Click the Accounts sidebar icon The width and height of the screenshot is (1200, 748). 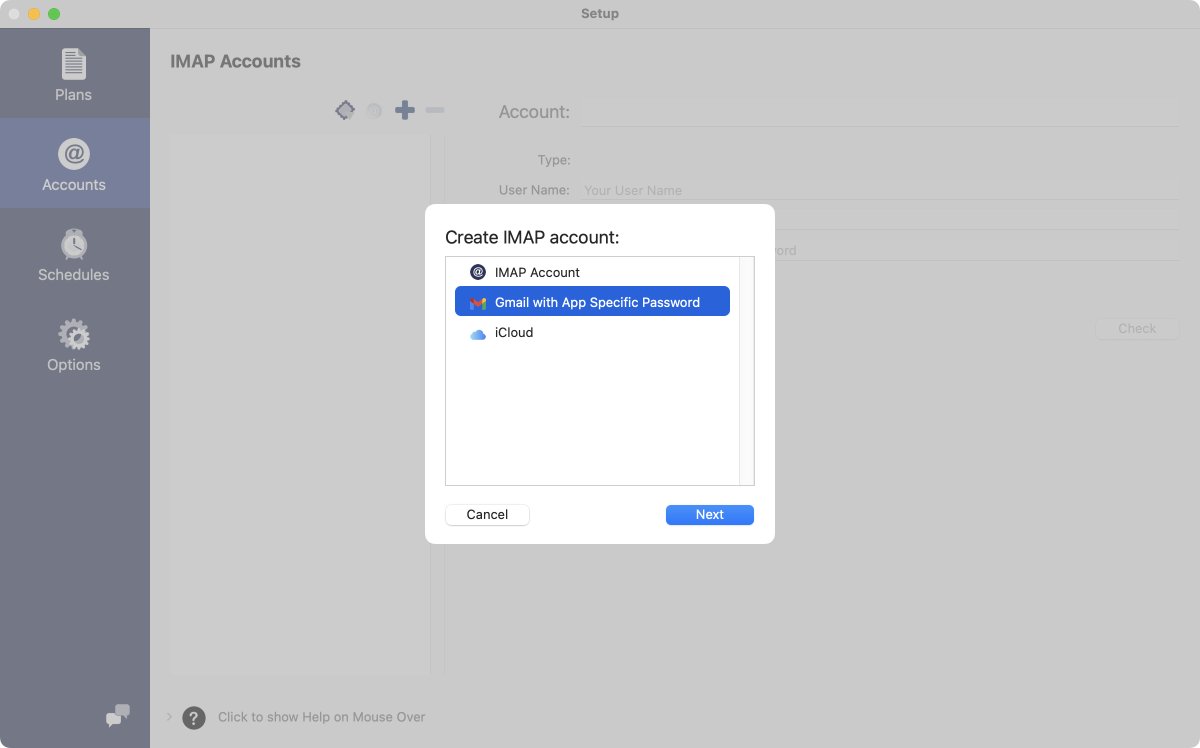point(73,162)
